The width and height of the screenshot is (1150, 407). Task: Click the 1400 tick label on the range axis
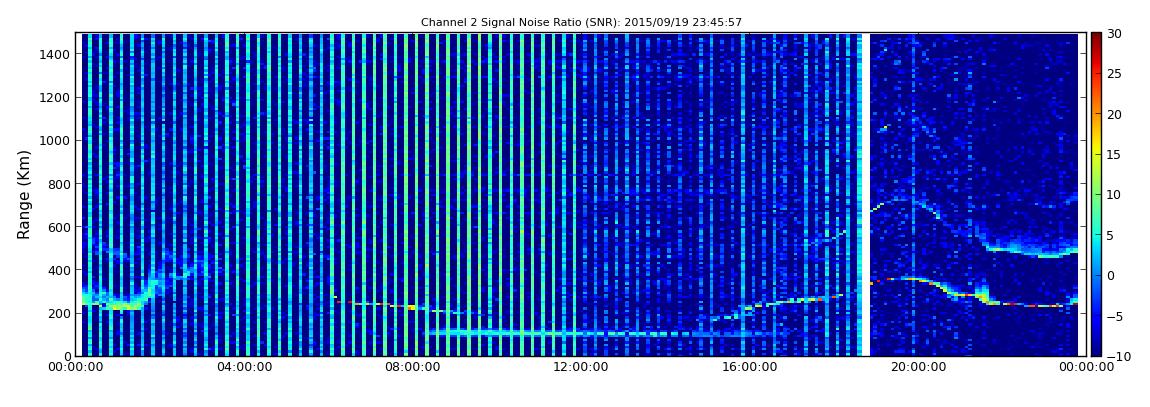55,54
